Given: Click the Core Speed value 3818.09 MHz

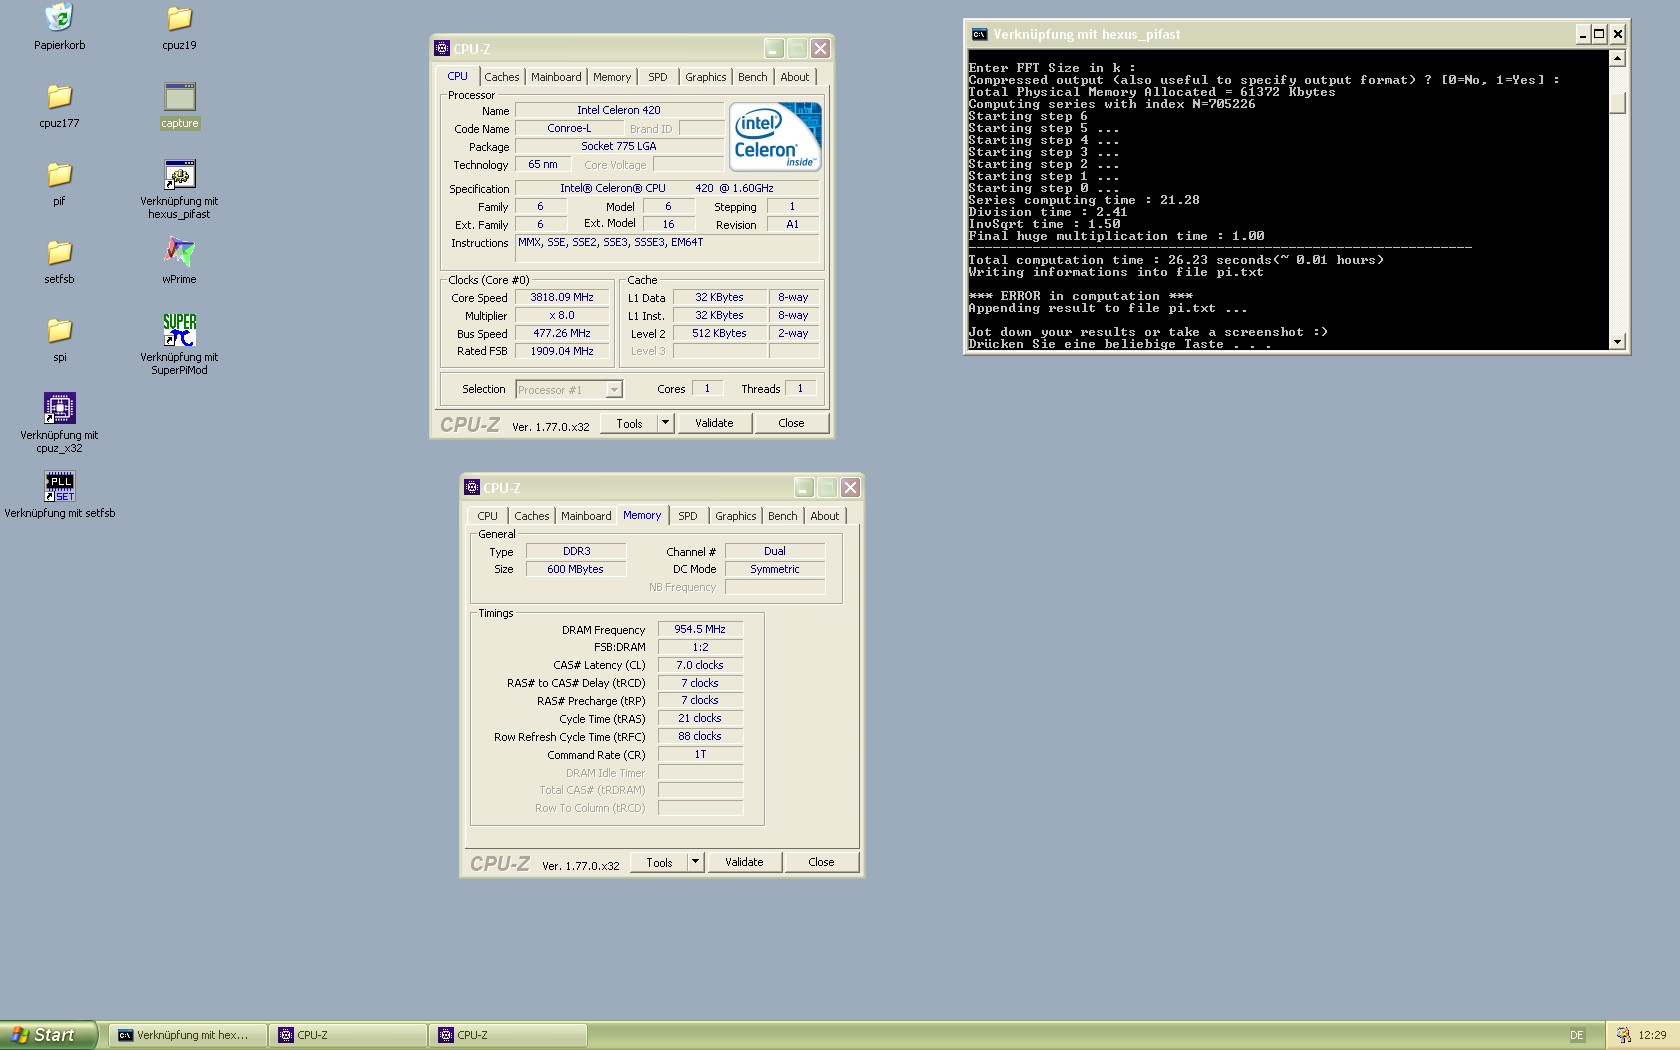Looking at the screenshot, I should pyautogui.click(x=562, y=297).
